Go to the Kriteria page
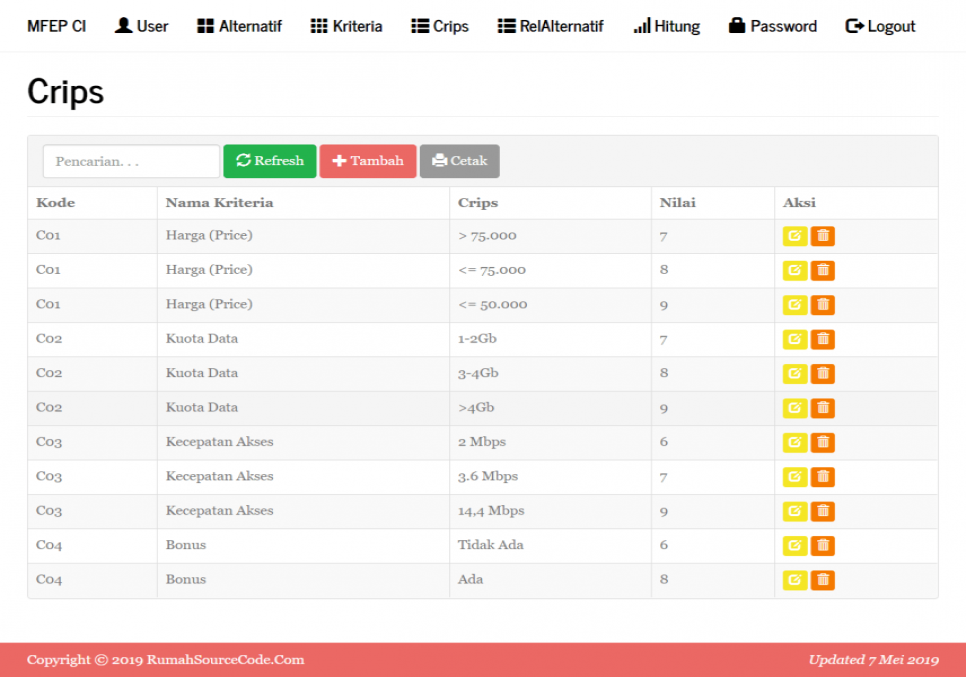The width and height of the screenshot is (966, 677). click(346, 26)
